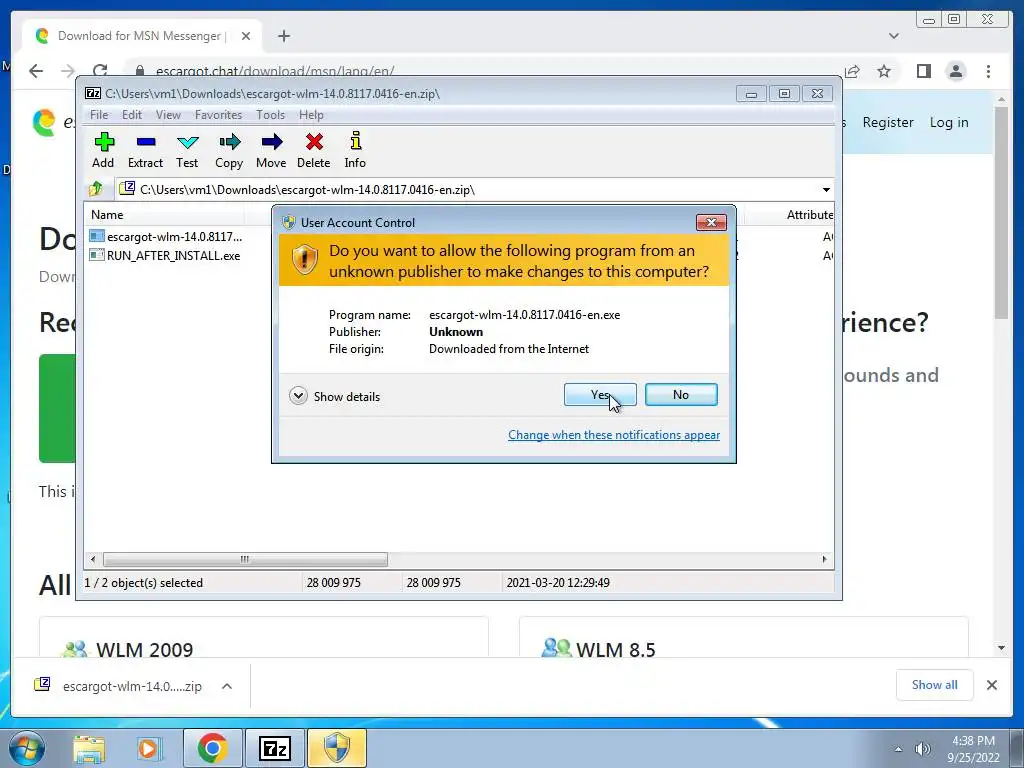Image resolution: width=1024 pixels, height=768 pixels.
Task: Click the Chrome page scrollbar down arrow
Action: point(1001,648)
